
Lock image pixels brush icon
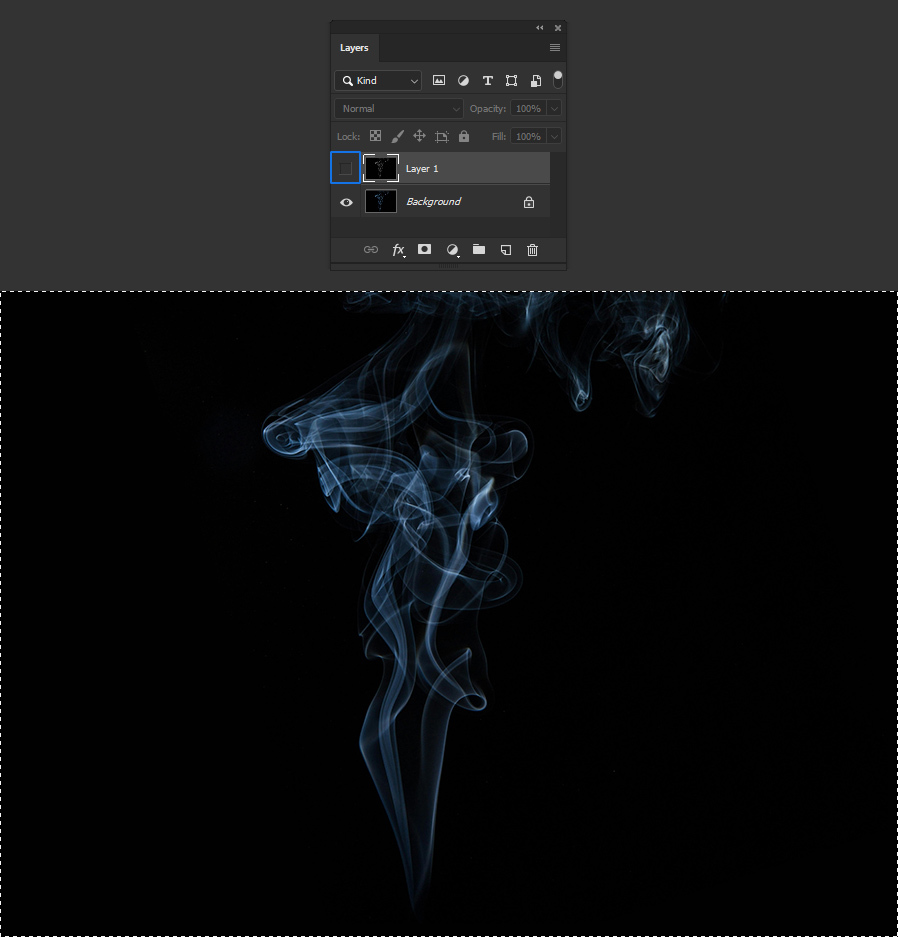coord(397,137)
